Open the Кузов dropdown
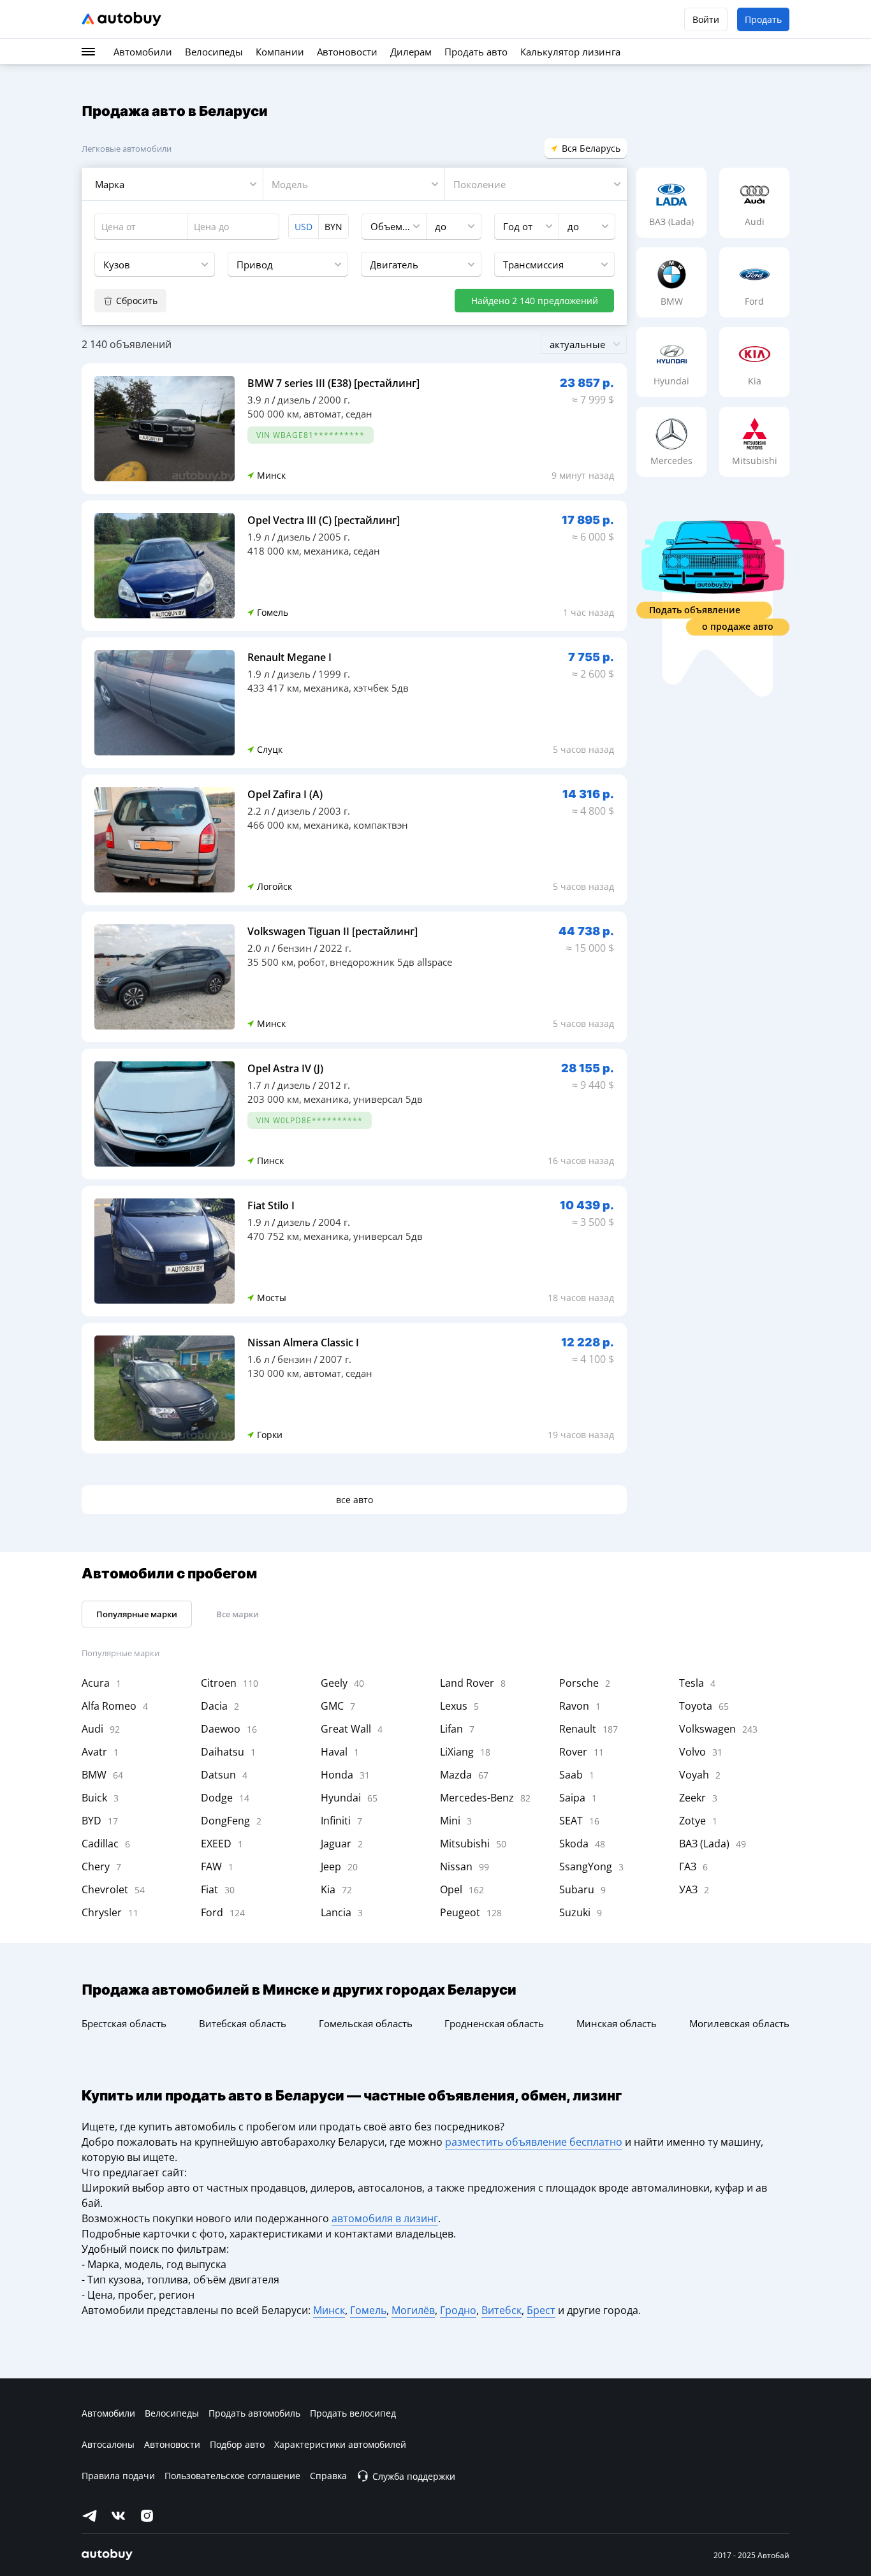 coord(154,265)
